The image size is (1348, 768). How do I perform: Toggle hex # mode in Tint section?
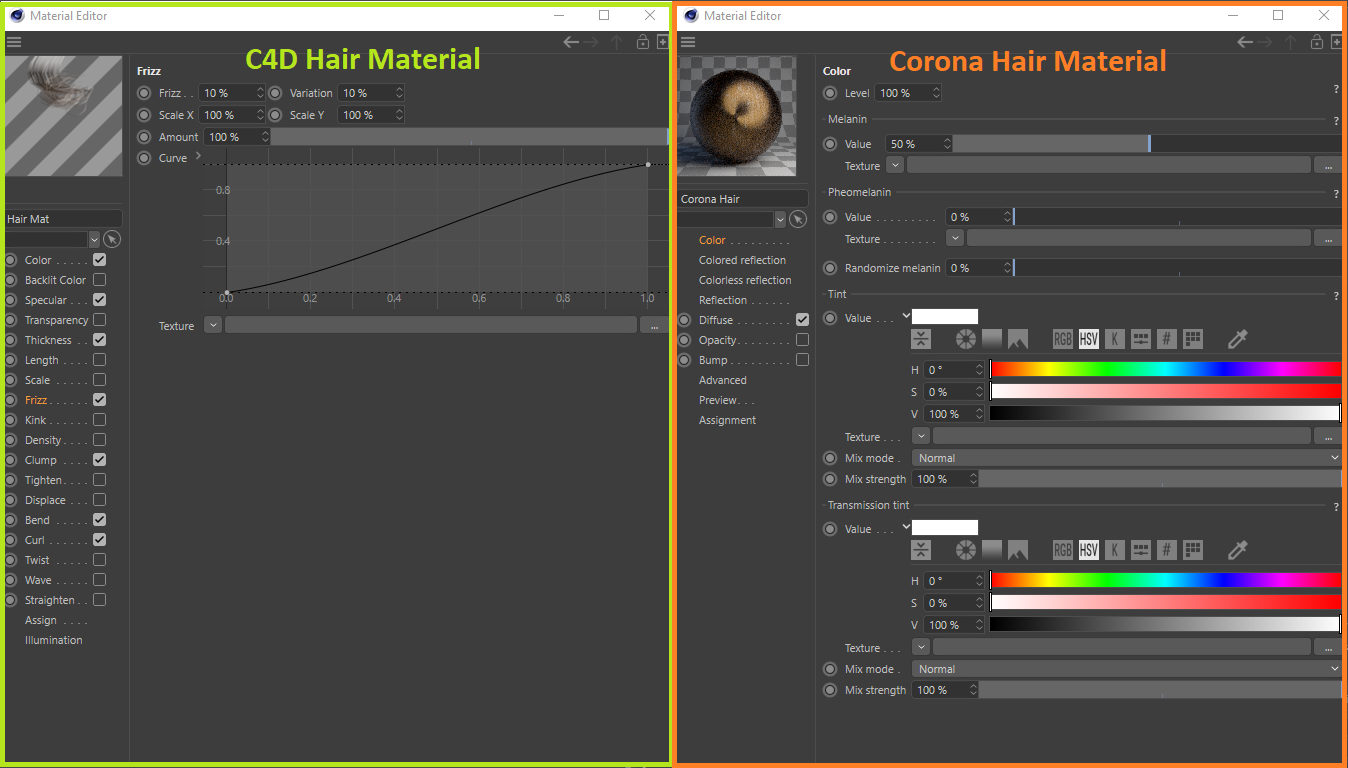coord(1166,339)
